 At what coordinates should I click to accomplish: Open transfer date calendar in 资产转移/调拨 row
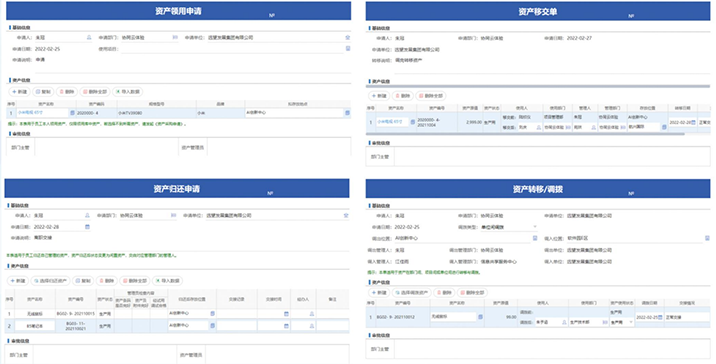pyautogui.click(x=660, y=317)
